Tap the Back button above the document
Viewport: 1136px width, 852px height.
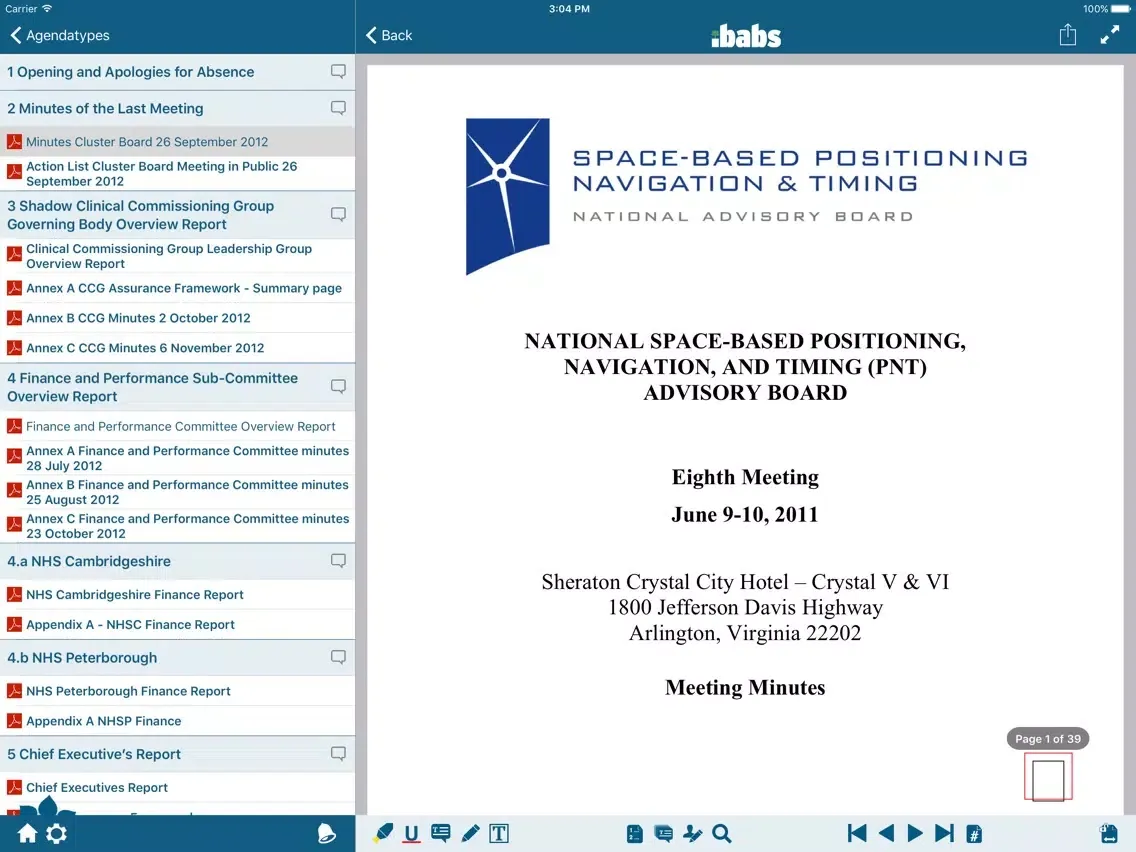(389, 35)
